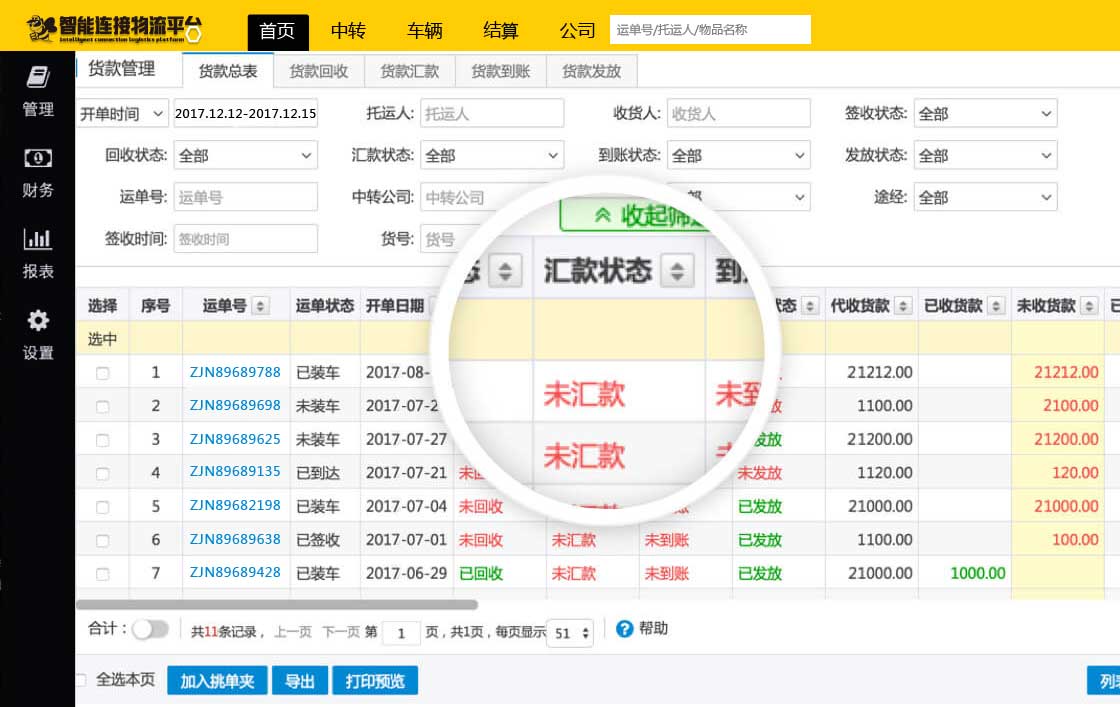1120x707 pixels.
Task: Click sort icon on 已收货款 column
Action: pyautogui.click(x=995, y=306)
